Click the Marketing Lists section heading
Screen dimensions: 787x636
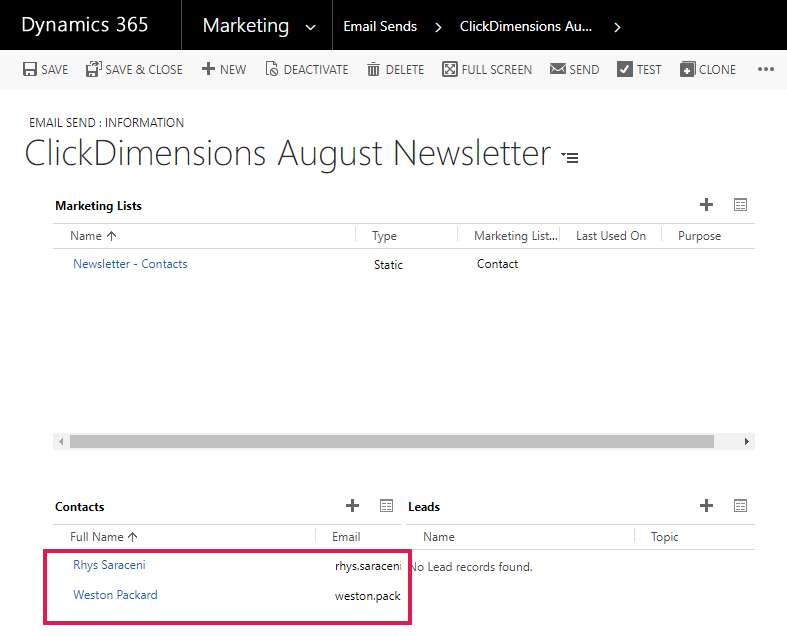click(98, 206)
